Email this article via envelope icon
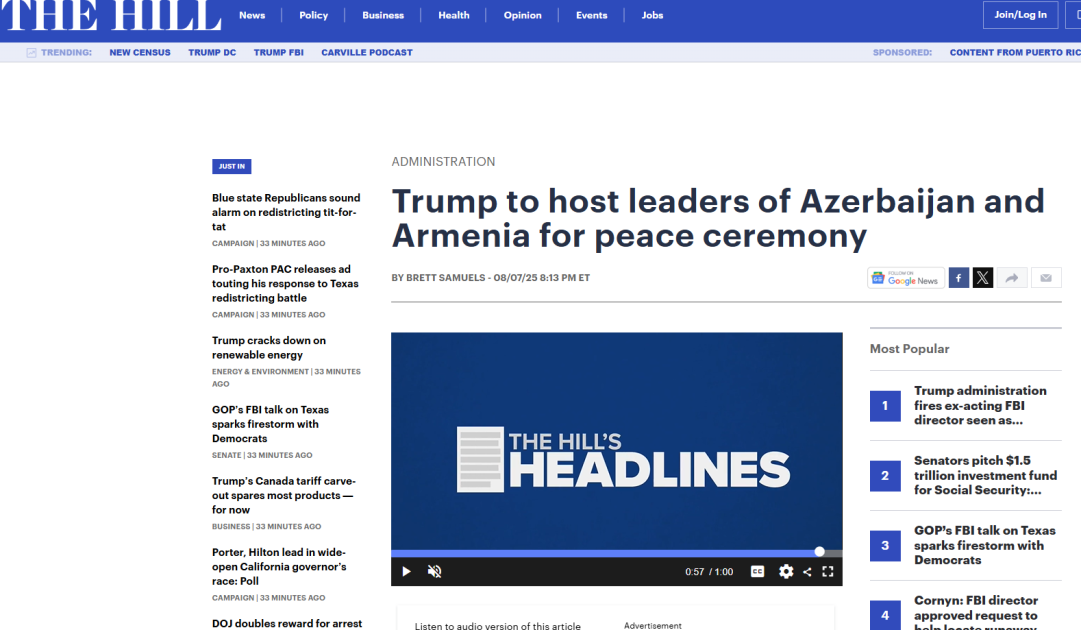This screenshot has width=1081, height=630. pos(1046,278)
